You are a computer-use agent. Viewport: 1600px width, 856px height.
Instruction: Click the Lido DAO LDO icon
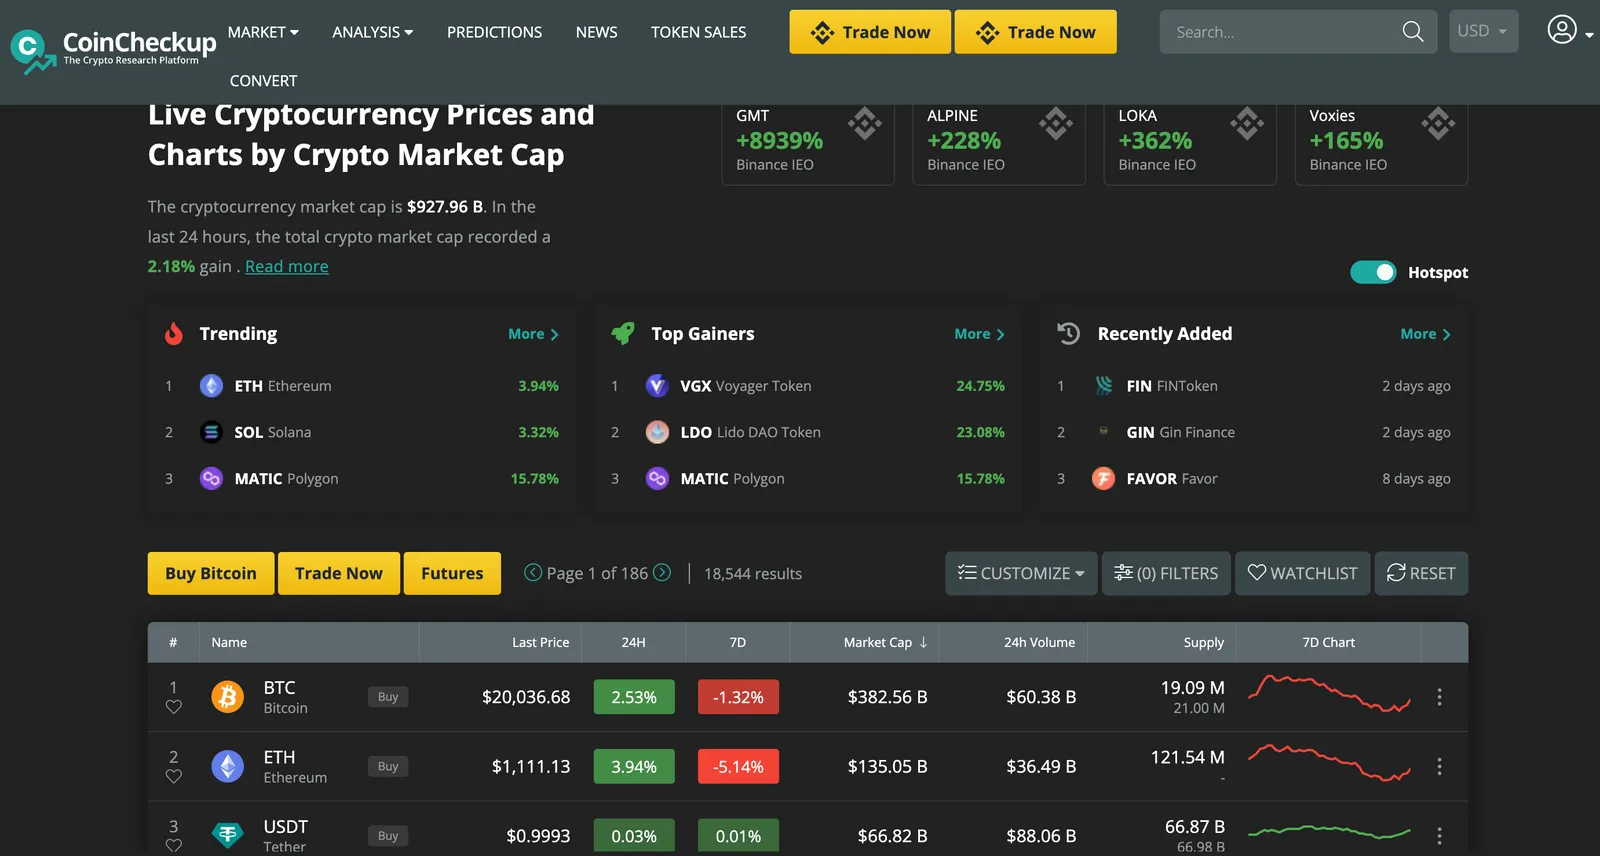657,432
